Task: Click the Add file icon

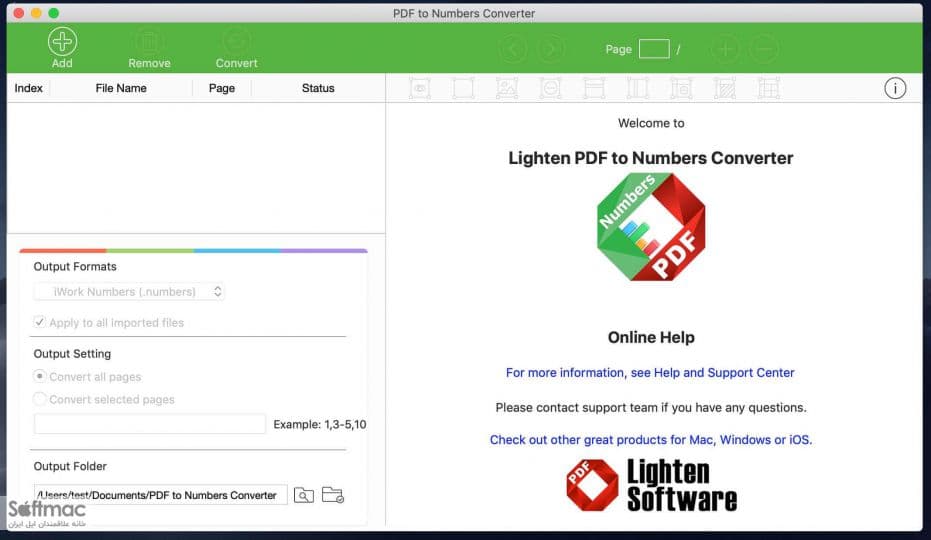Action: click(62, 42)
